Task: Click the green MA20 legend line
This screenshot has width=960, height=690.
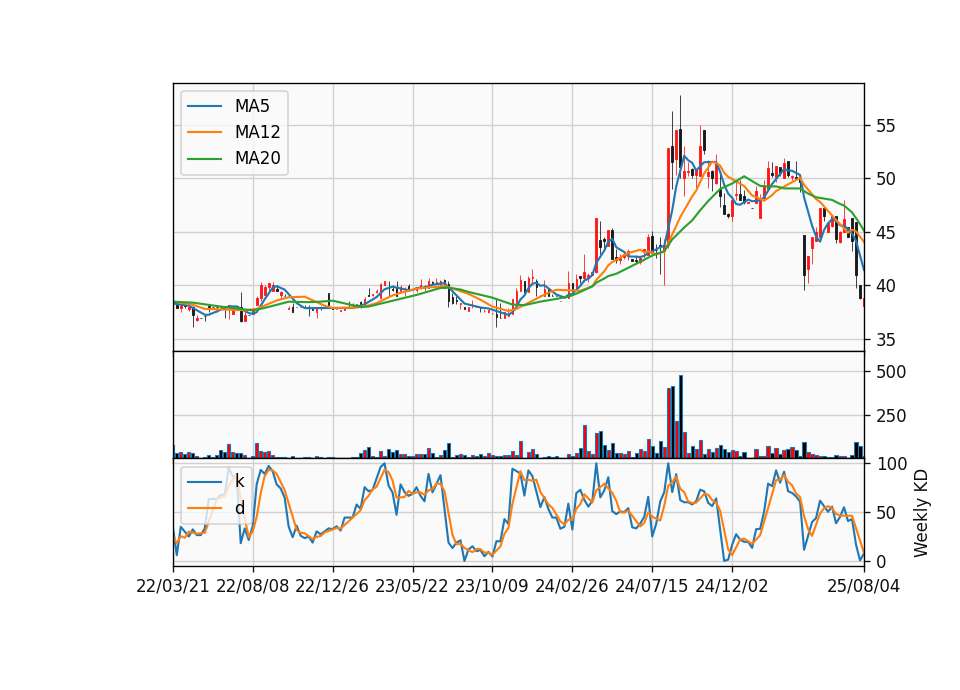Action: pos(204,159)
